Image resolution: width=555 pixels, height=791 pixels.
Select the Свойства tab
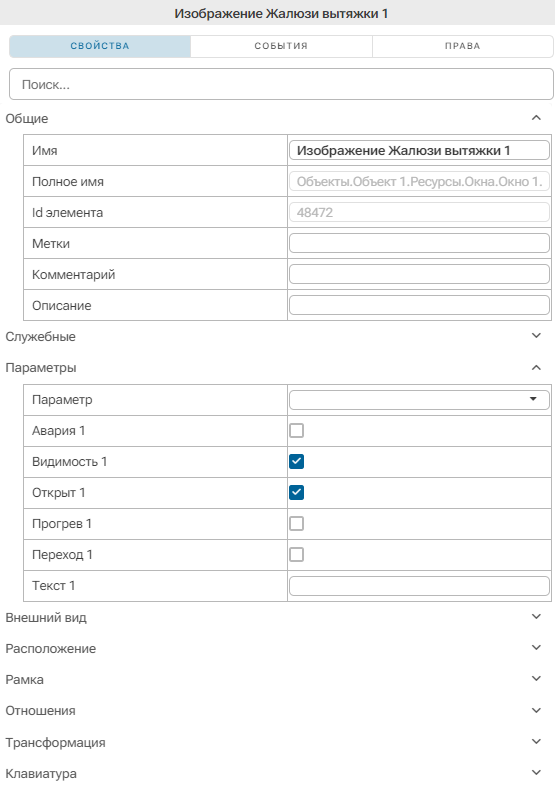(x=100, y=46)
